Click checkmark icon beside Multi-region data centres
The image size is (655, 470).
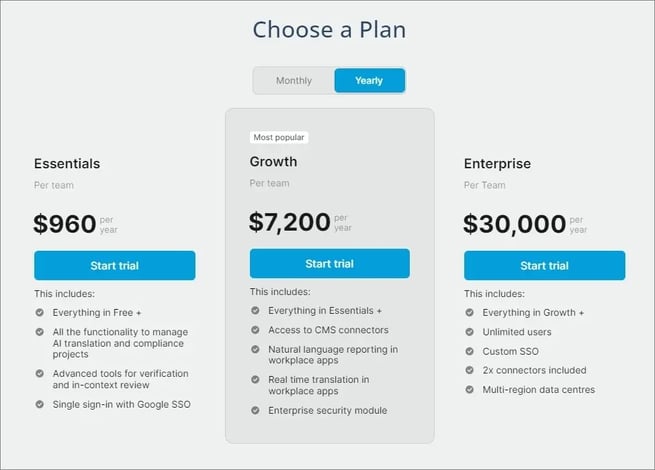tap(470, 389)
